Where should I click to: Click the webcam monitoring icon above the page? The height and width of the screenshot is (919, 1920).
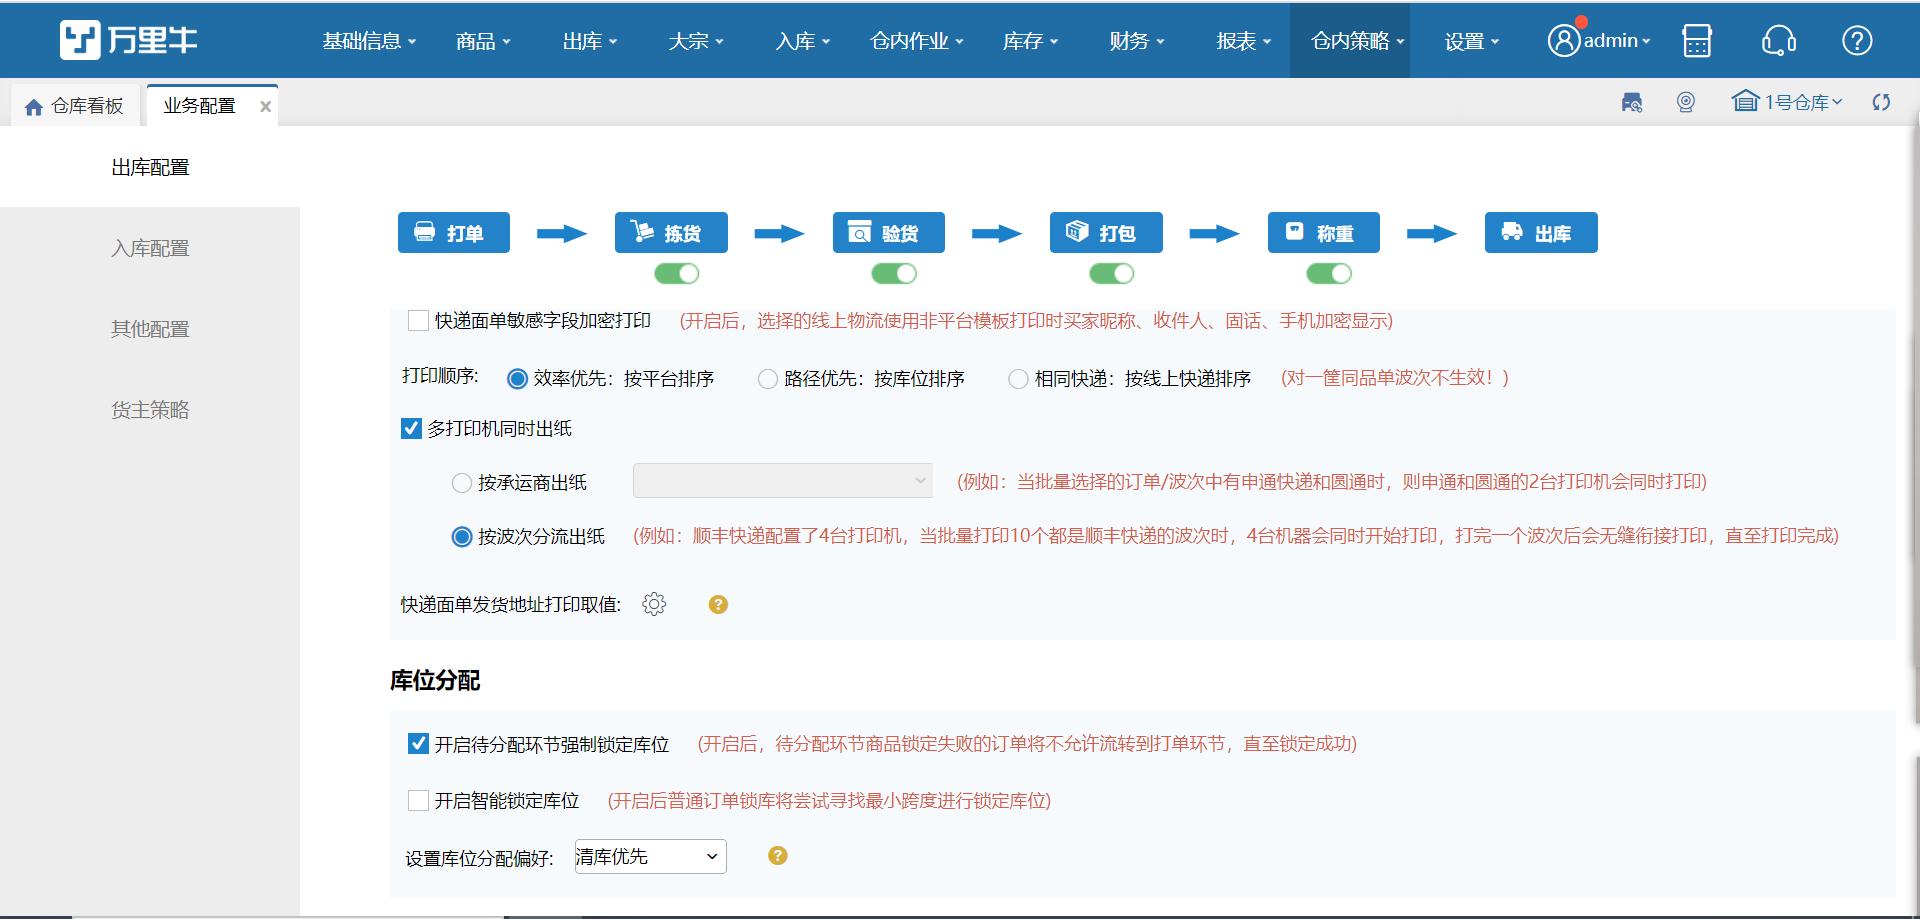[1685, 102]
